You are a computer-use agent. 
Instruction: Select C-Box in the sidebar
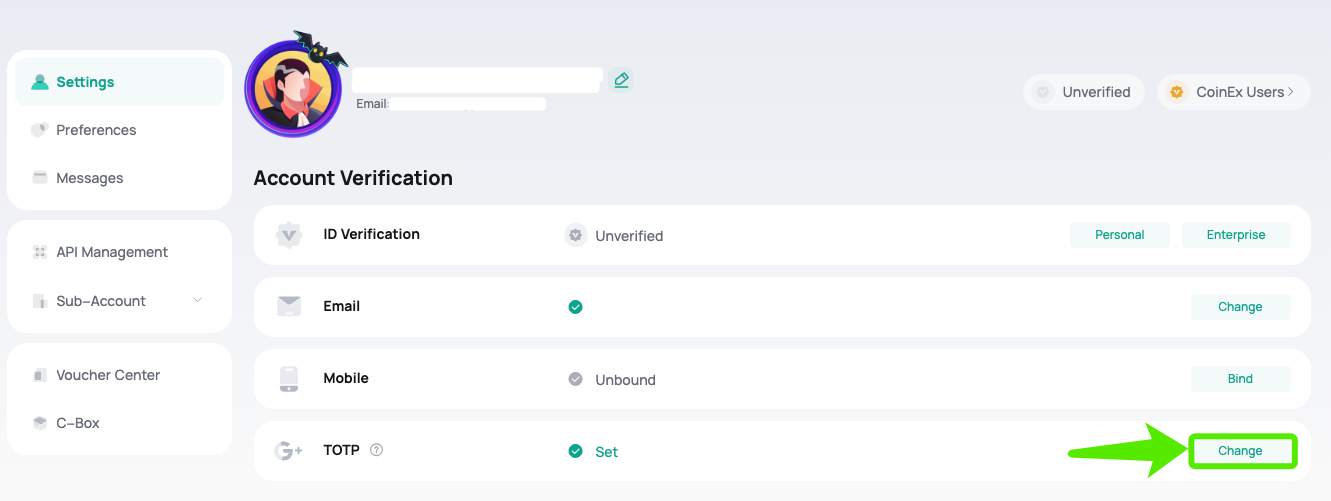[78, 423]
